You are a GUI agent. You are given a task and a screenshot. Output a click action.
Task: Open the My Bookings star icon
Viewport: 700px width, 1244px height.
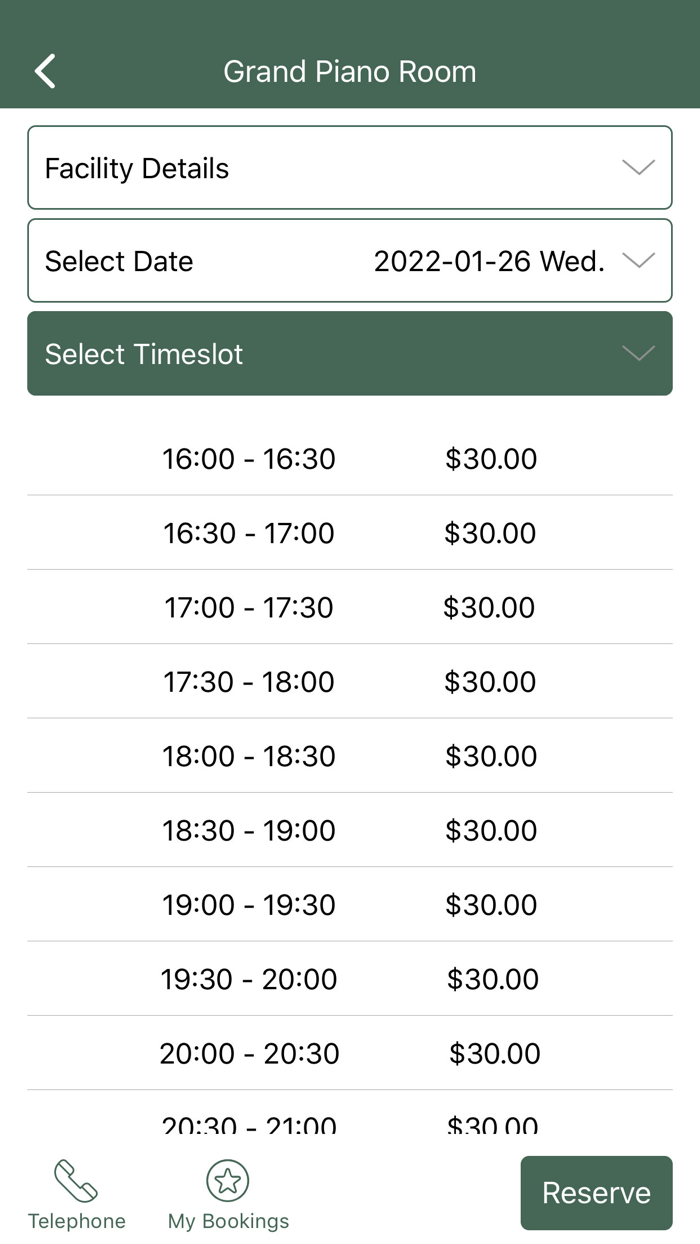[227, 1181]
